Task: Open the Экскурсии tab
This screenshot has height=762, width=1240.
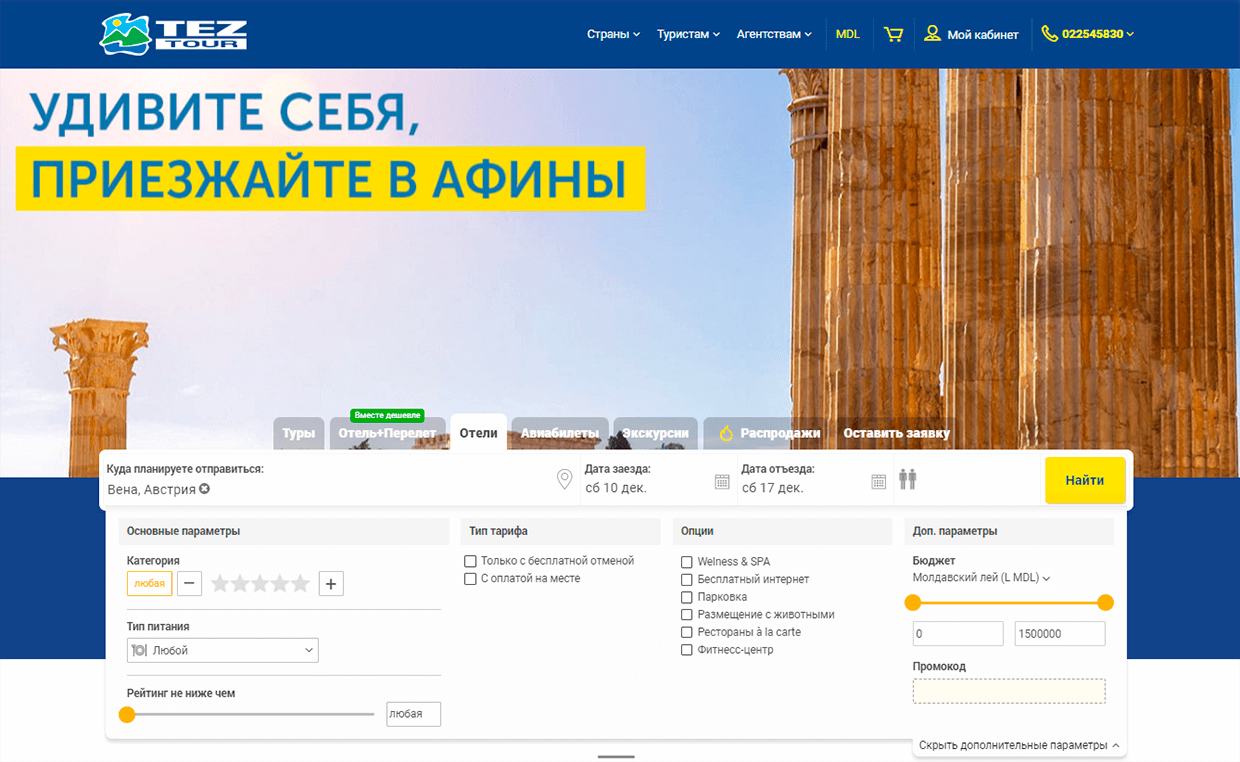Action: [655, 433]
